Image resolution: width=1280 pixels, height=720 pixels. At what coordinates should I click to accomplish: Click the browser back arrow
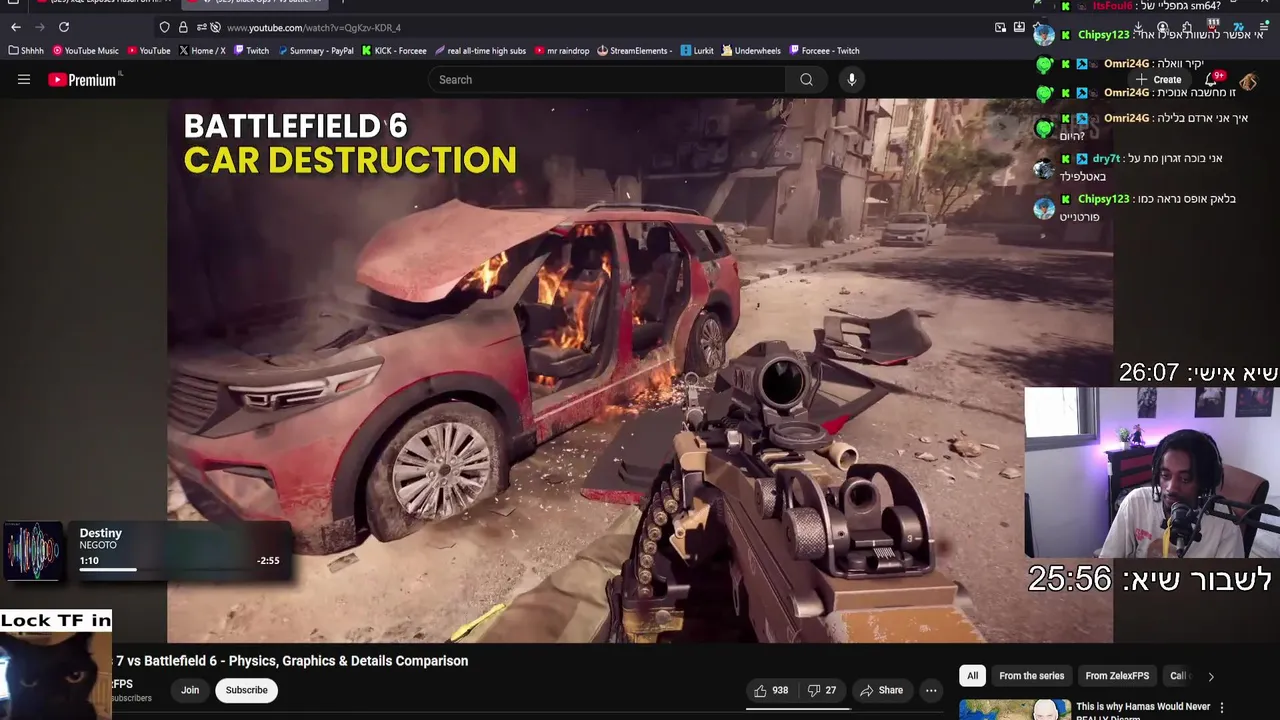coord(15,27)
